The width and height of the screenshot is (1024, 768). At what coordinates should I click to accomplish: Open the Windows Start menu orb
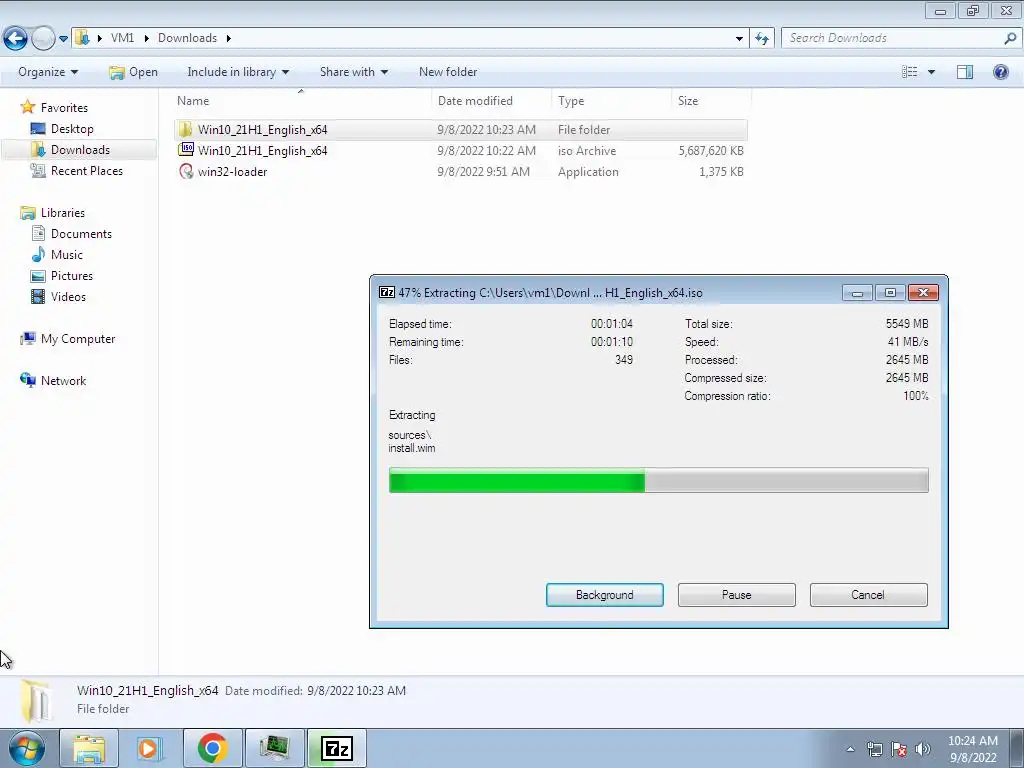(26, 748)
